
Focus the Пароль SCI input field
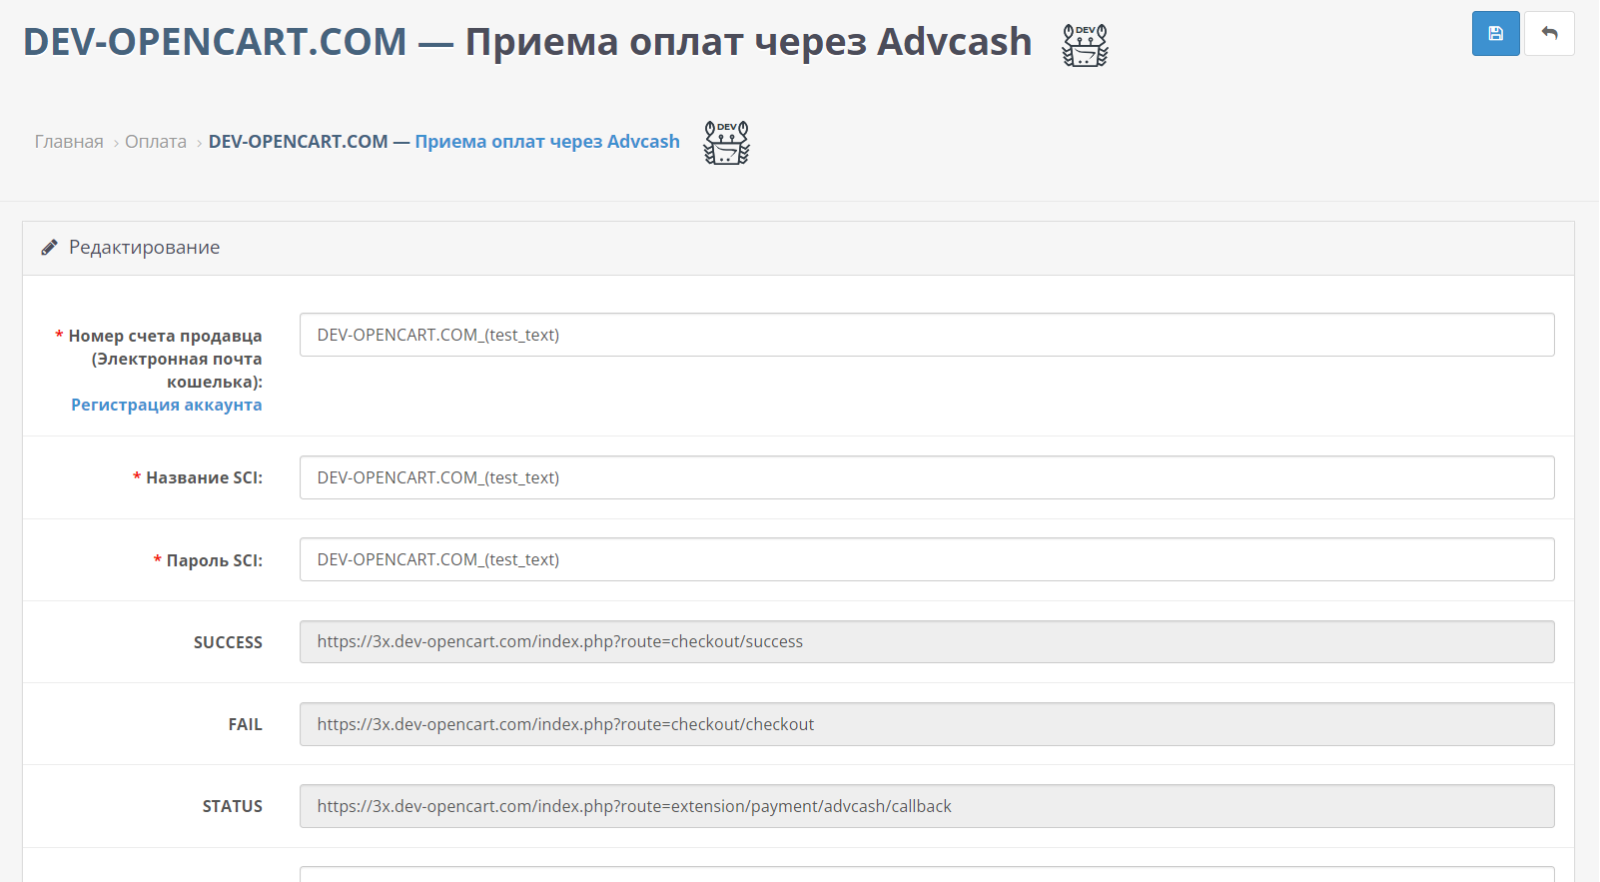point(927,560)
